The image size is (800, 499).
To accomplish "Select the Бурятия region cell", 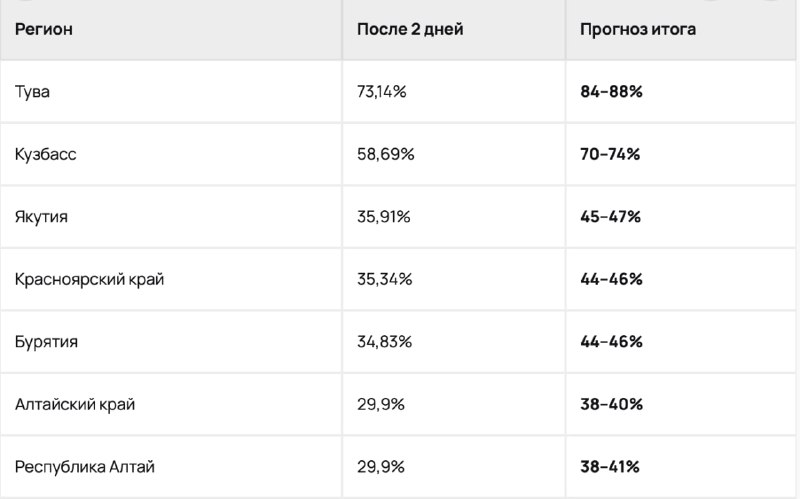I will pyautogui.click(x=46, y=341).
